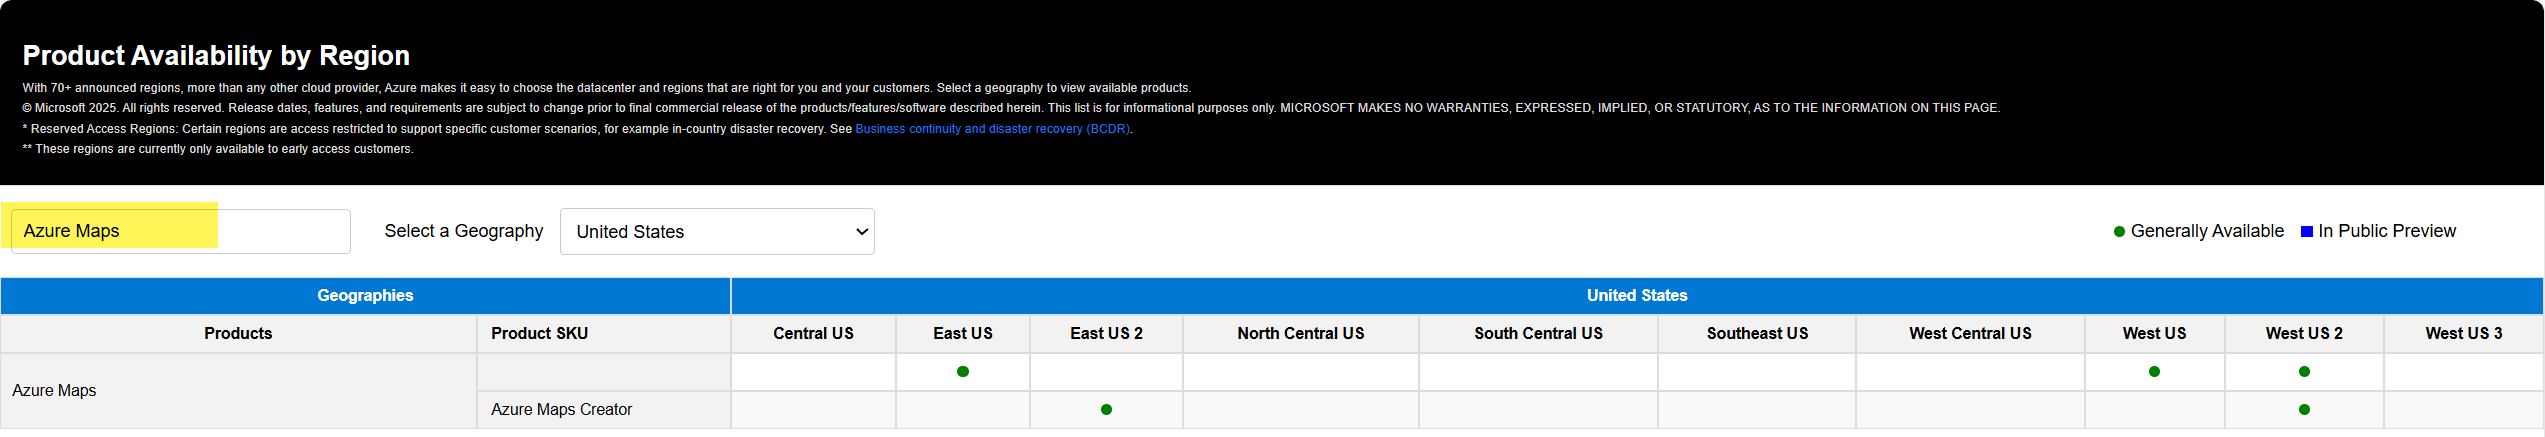Click the West US 3 column header

pyautogui.click(x=2464, y=334)
